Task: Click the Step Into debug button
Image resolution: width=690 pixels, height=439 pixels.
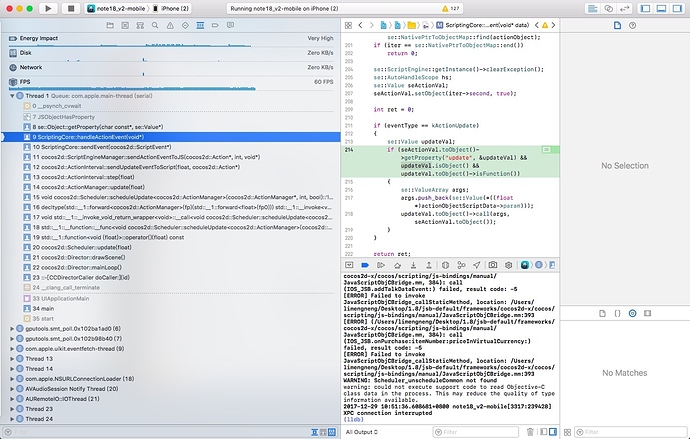Action: 413,265
